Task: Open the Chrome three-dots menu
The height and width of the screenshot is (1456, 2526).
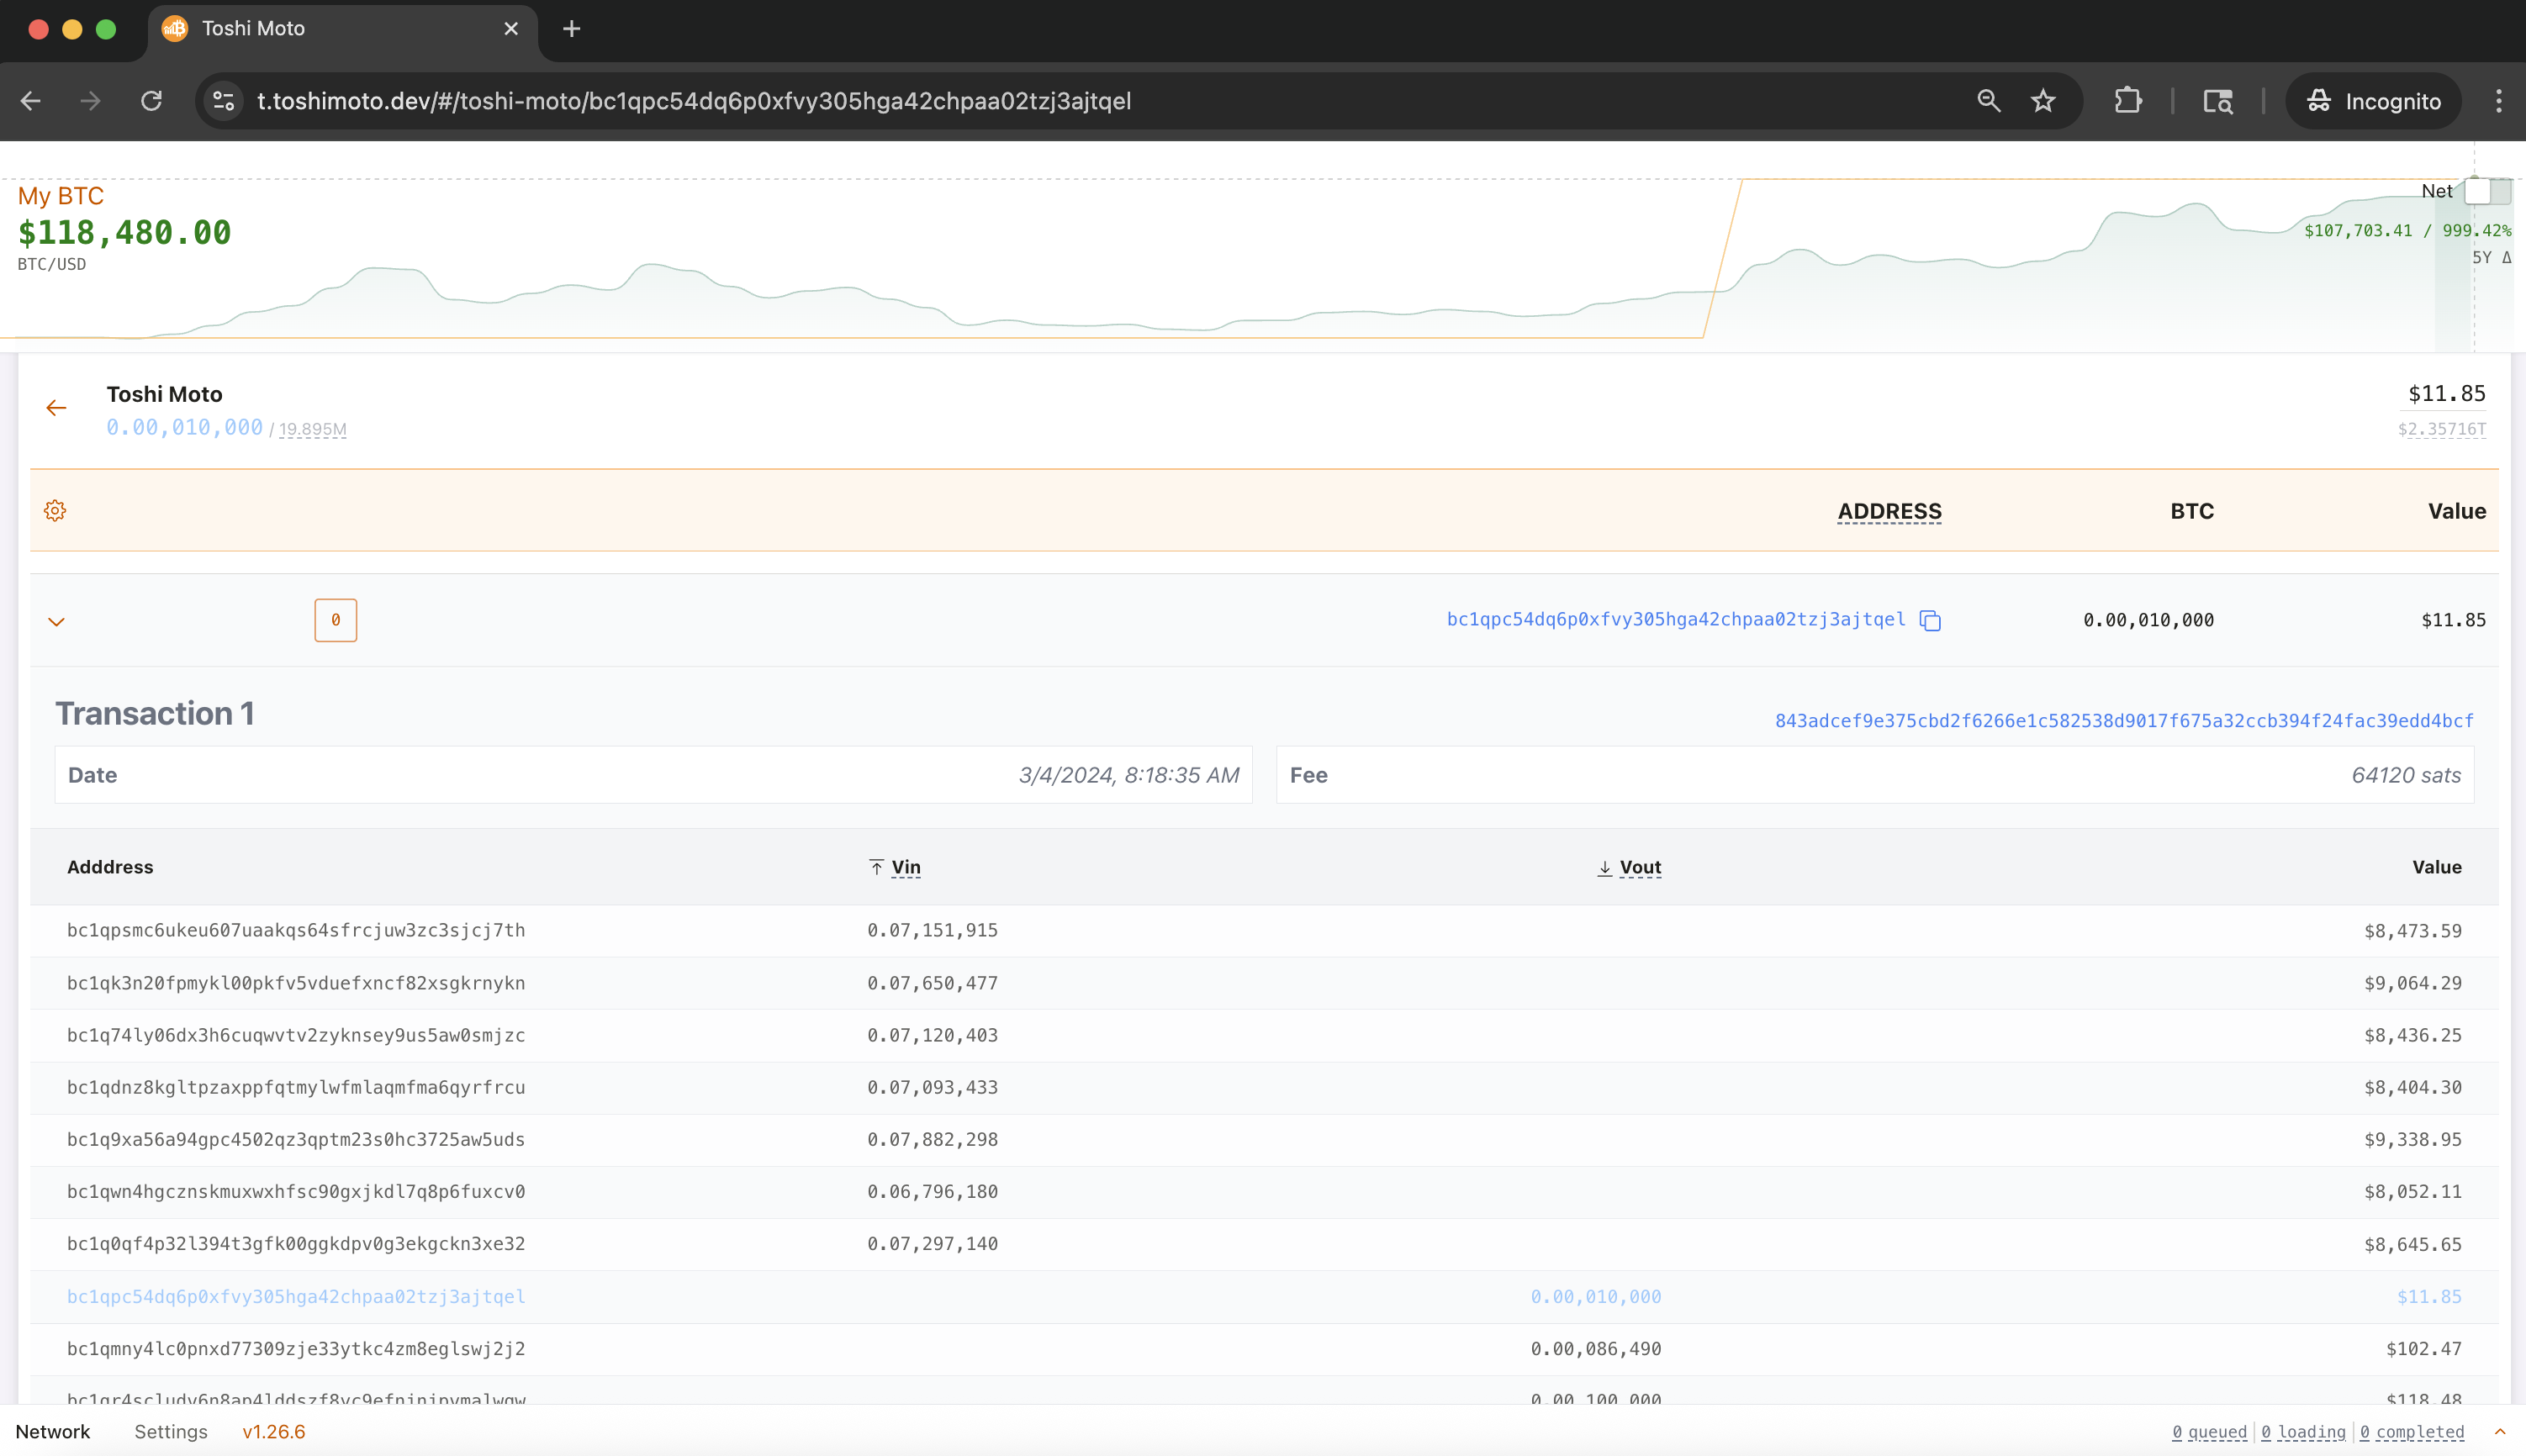Action: click(x=2498, y=101)
